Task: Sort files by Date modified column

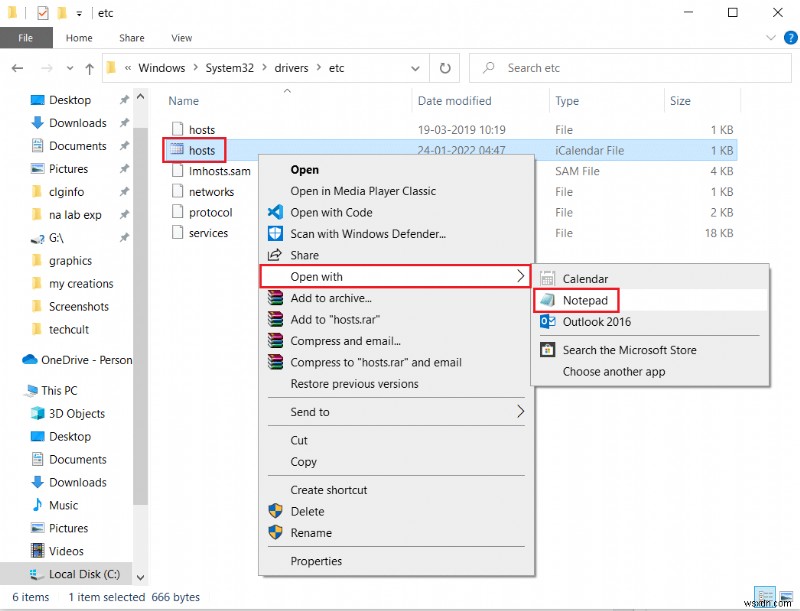Action: click(454, 101)
